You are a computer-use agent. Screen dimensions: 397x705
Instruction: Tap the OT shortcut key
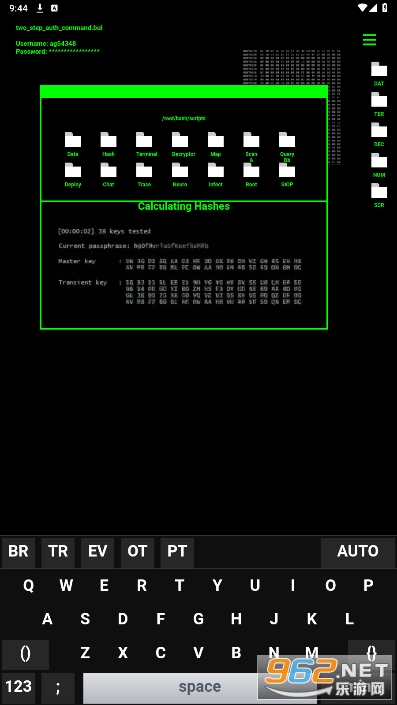tap(137, 552)
